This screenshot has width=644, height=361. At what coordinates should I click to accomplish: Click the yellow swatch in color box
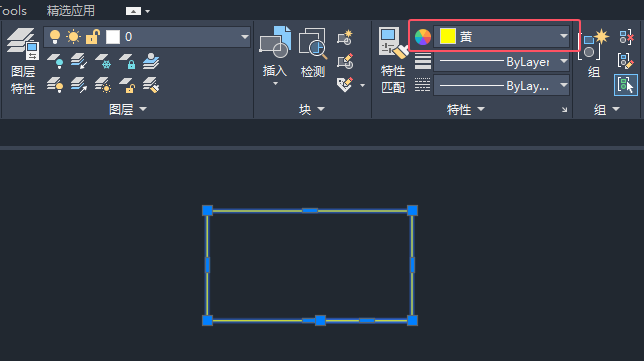tap(448, 37)
